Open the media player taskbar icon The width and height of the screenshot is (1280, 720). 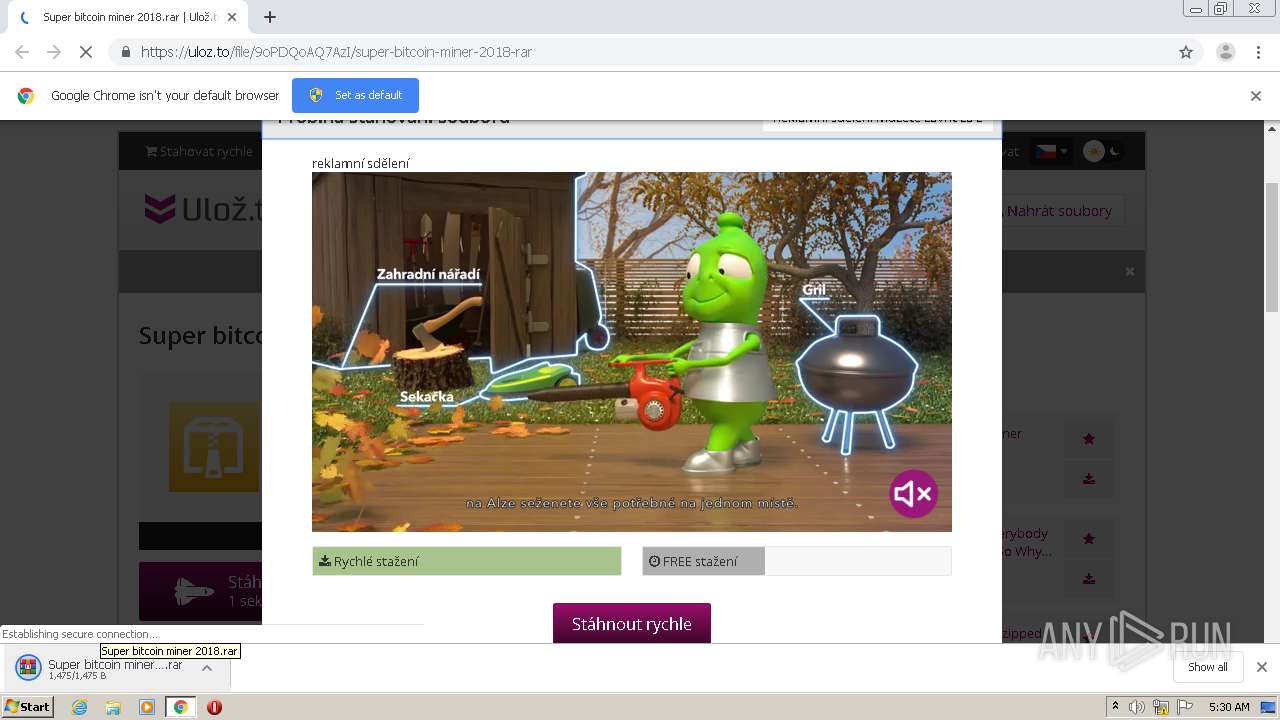[x=147, y=707]
